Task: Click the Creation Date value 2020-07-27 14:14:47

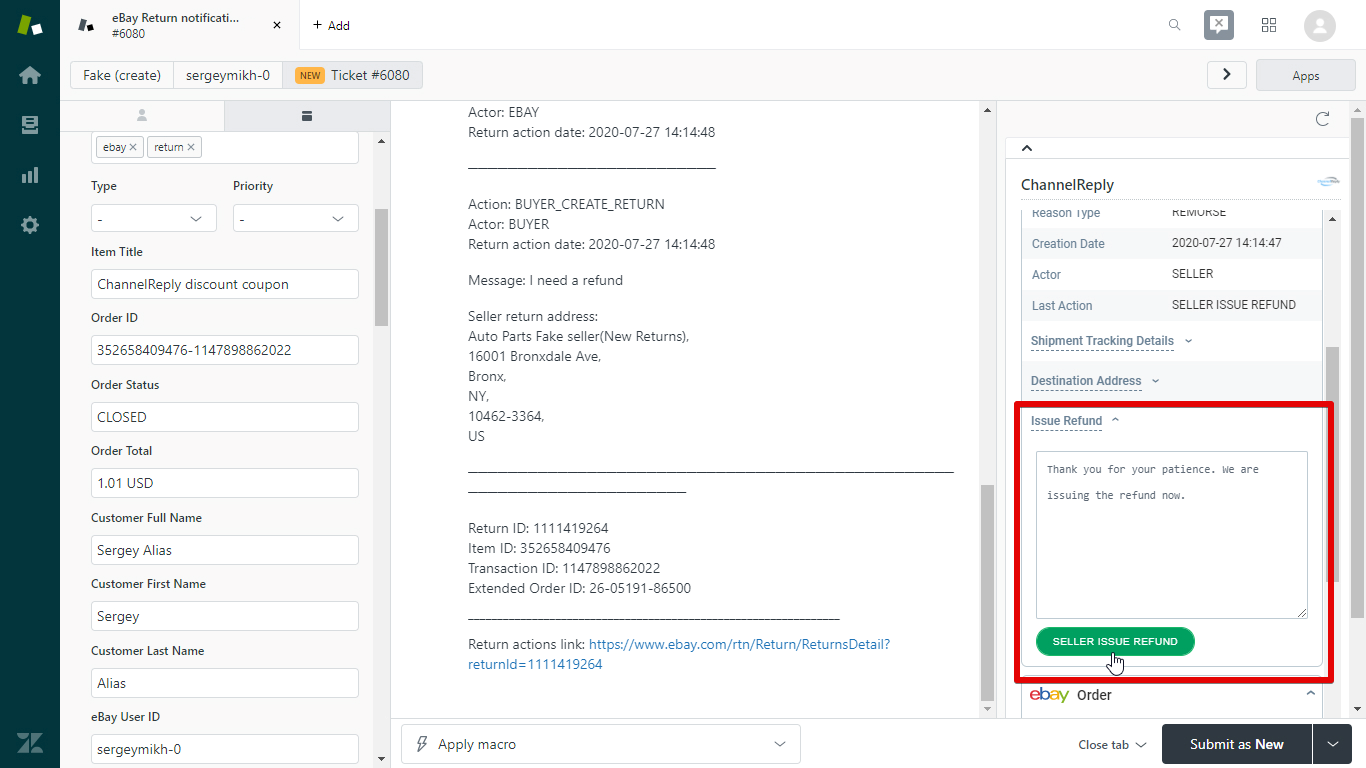Action: [x=1226, y=243]
